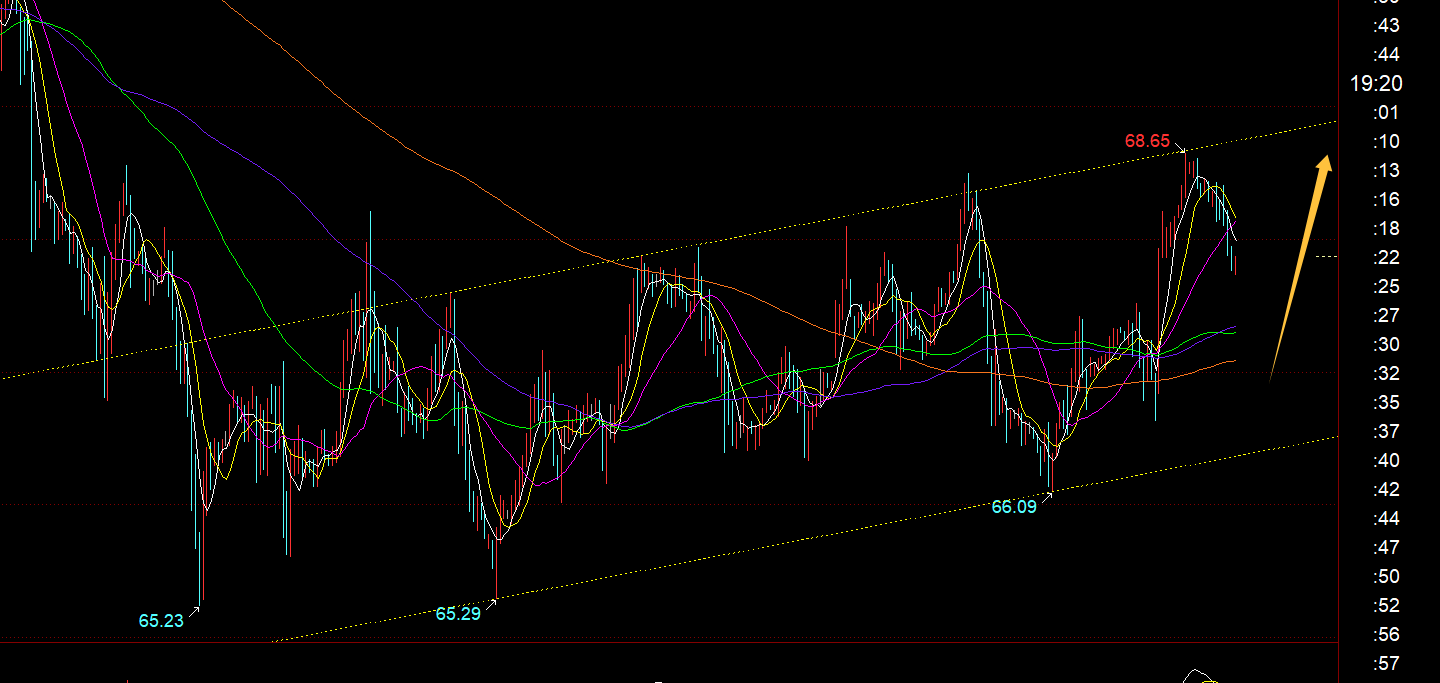Viewport: 1440px width, 683px height.
Task: Select the :27 entry in time column
Action: 1386,316
